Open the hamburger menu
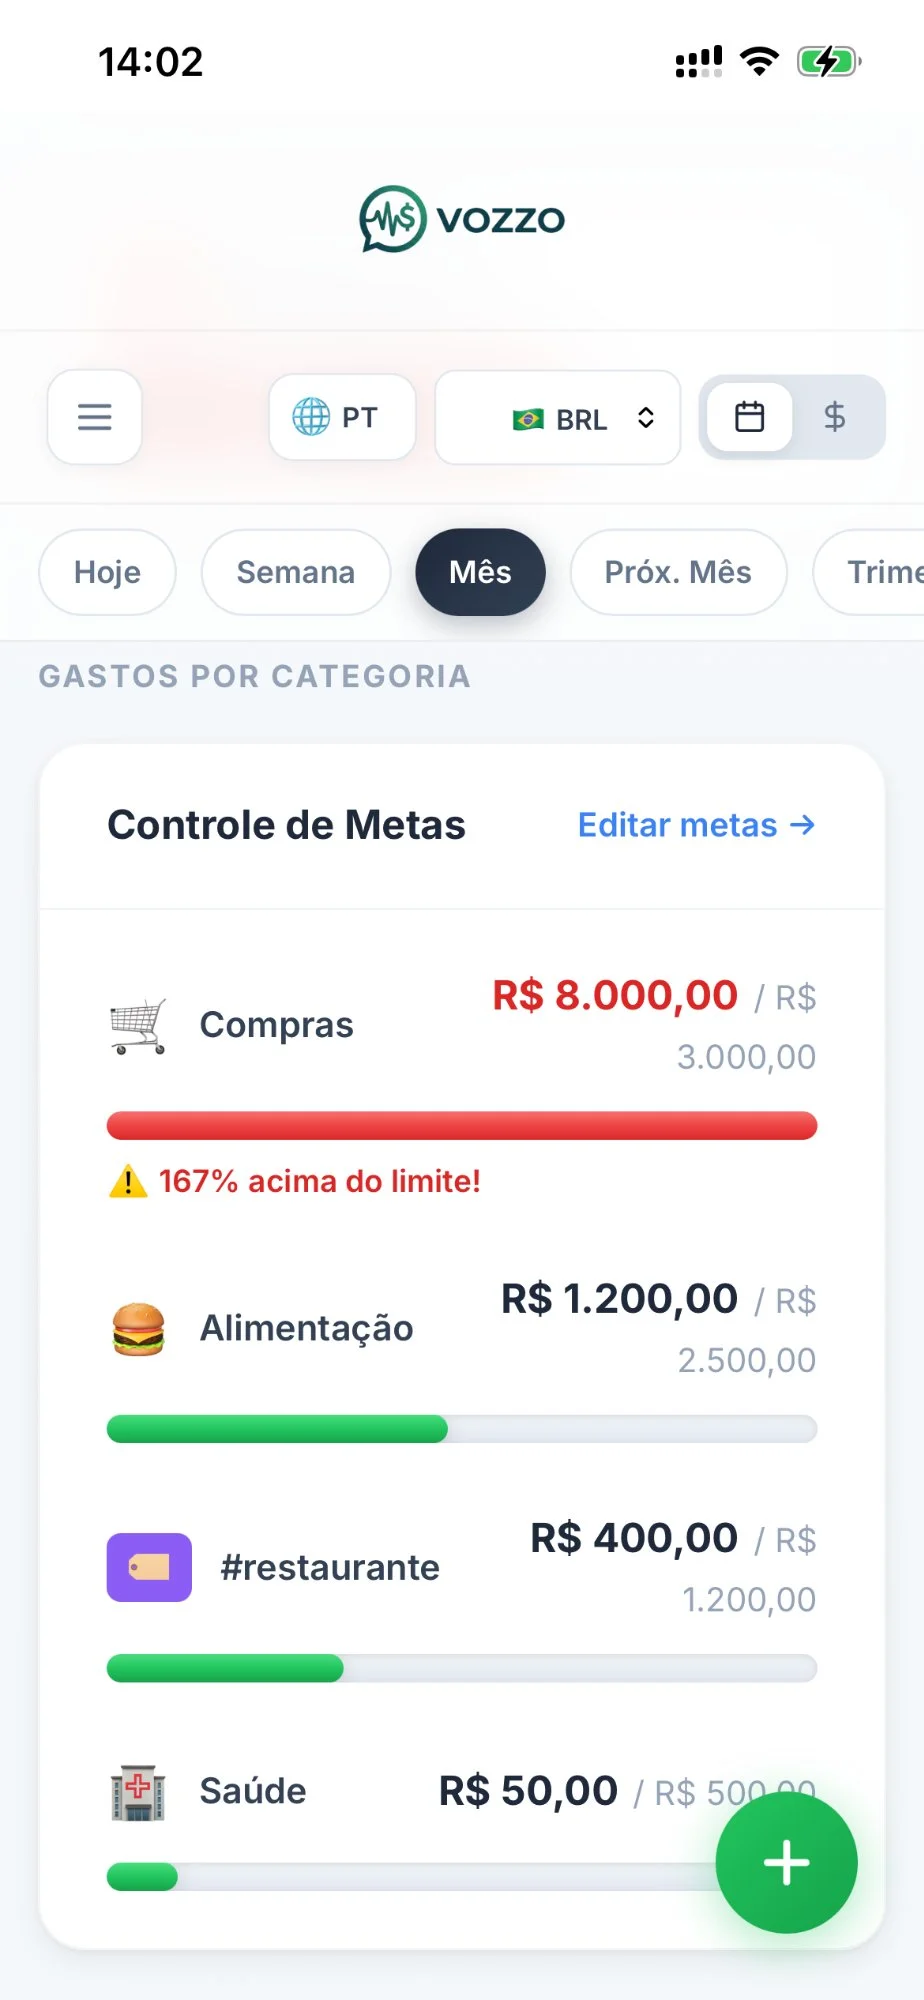 click(x=95, y=417)
